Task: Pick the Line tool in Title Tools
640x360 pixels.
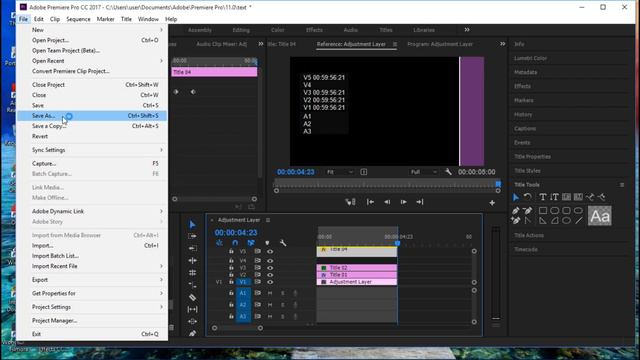Action: point(578,221)
